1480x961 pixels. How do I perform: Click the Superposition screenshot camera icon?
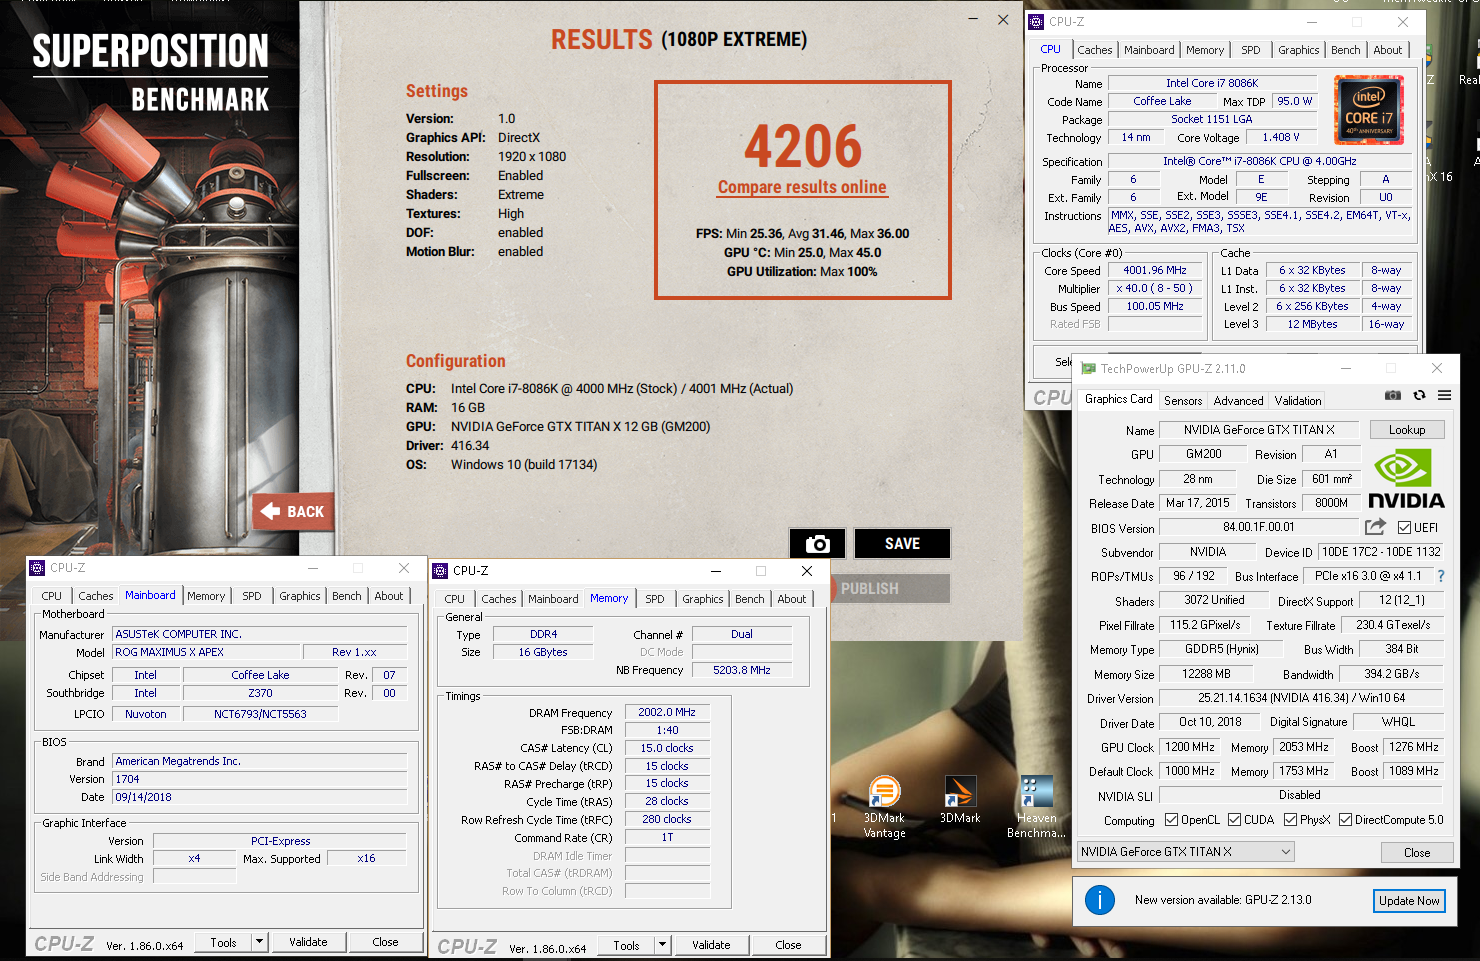point(817,543)
